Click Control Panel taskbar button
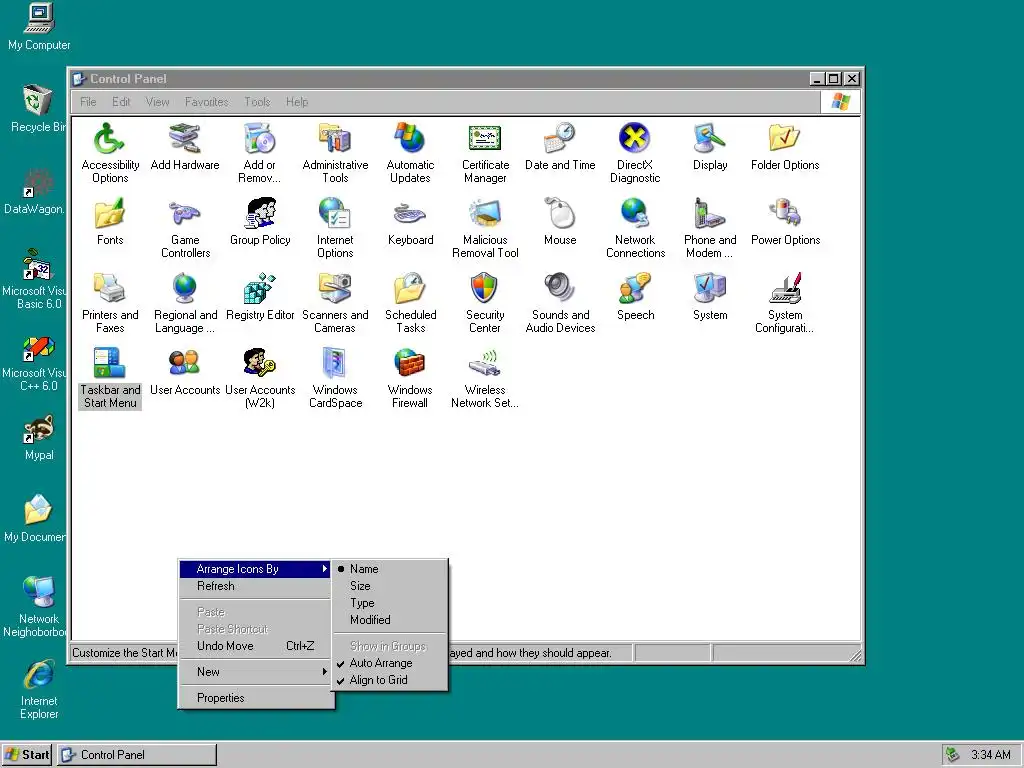The height and width of the screenshot is (768, 1024). click(137, 755)
